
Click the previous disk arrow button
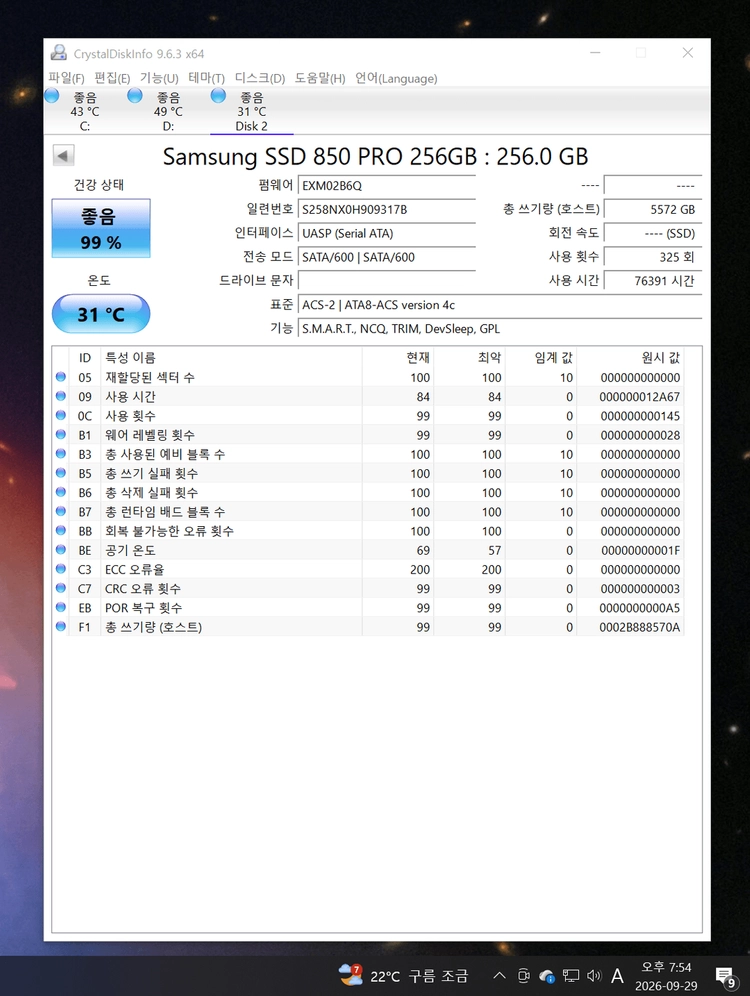(63, 155)
